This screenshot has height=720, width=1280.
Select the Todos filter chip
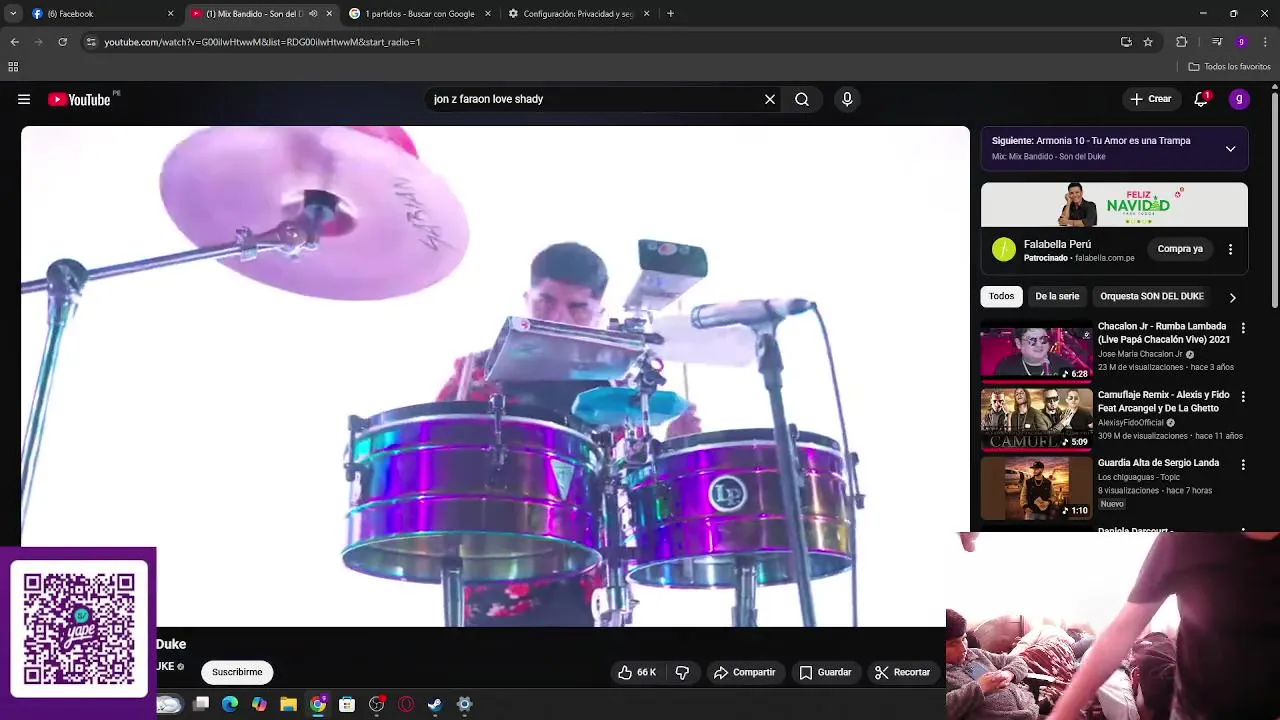click(1001, 296)
